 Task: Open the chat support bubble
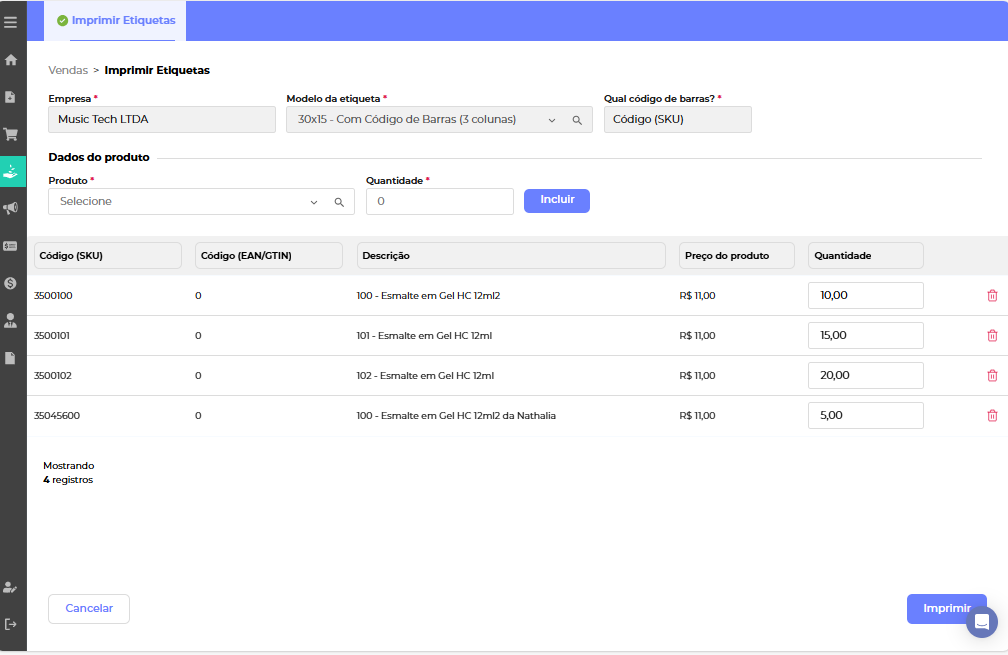(981, 622)
